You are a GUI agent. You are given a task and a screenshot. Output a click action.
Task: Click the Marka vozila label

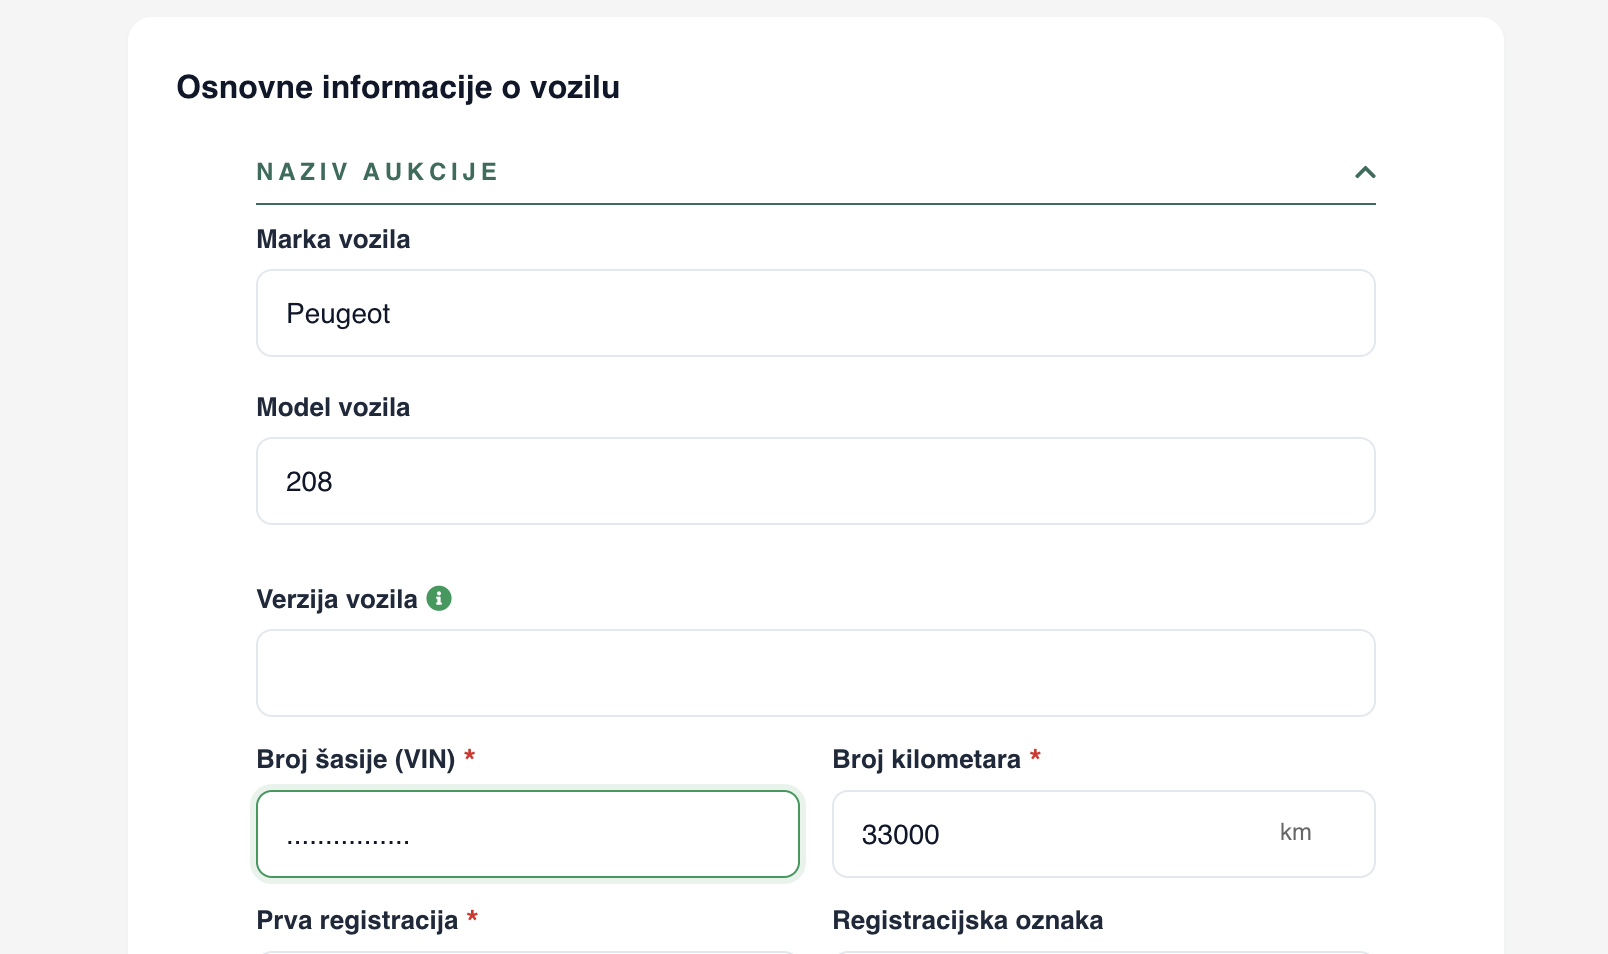(x=333, y=239)
